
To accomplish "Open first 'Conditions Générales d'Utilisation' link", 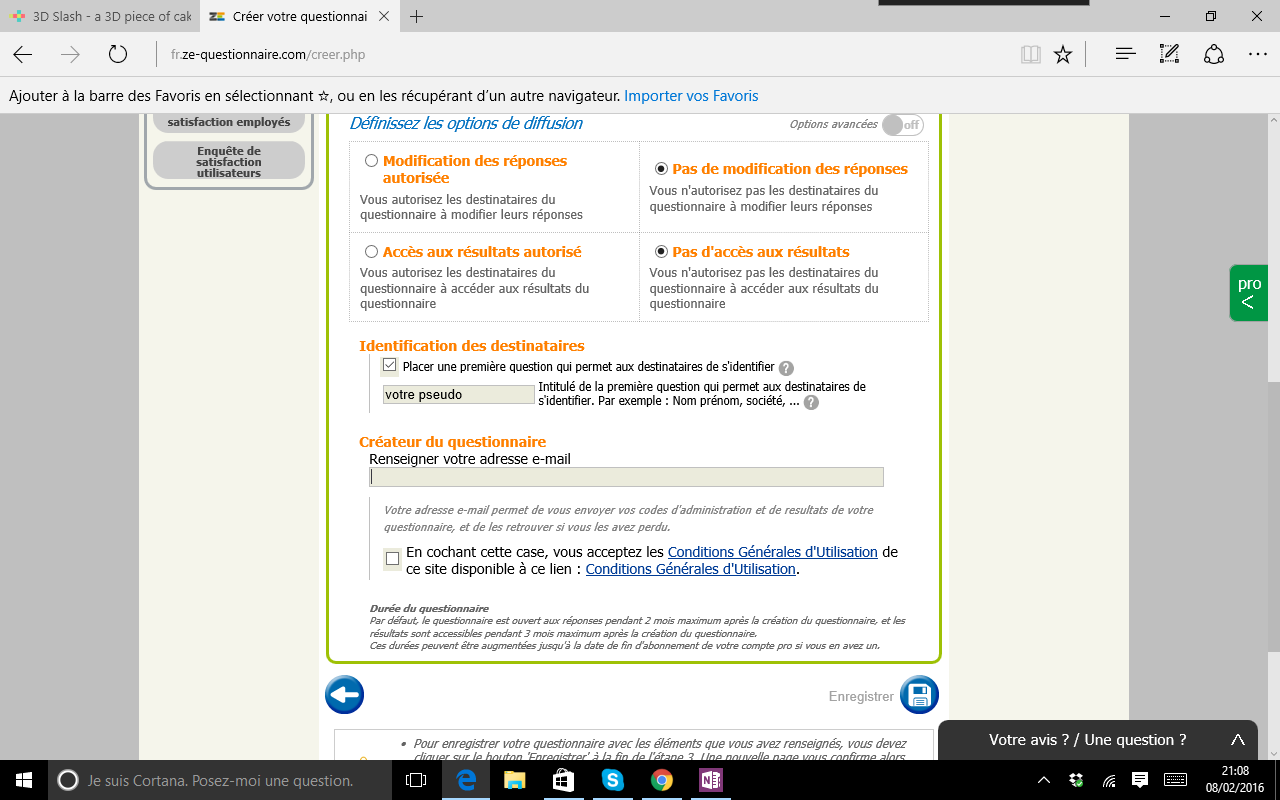I will 773,552.
